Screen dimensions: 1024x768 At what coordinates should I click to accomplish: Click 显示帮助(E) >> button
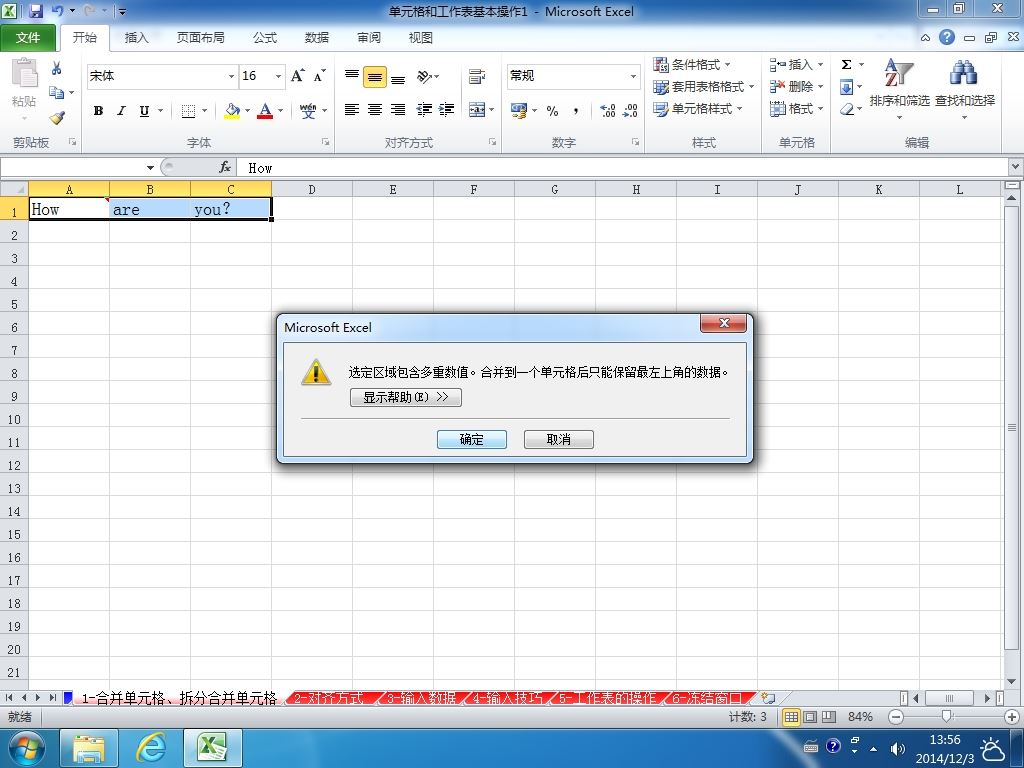[x=406, y=397]
